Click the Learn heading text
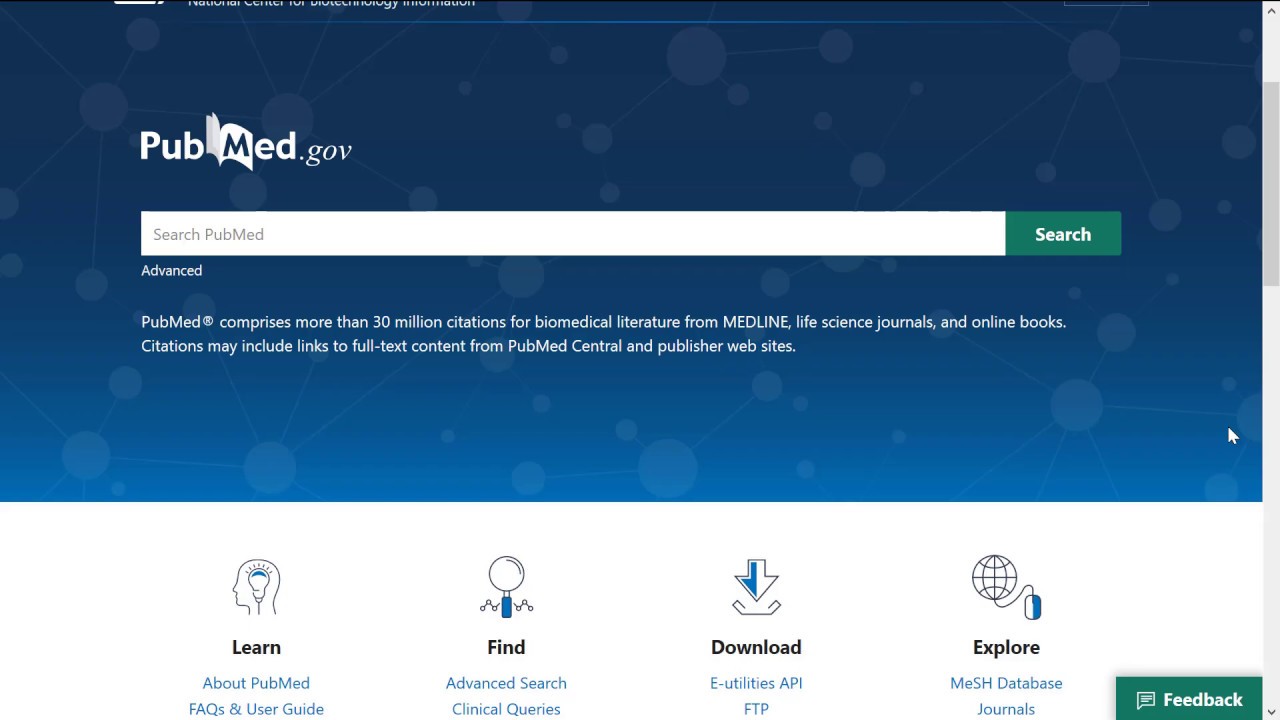The width and height of the screenshot is (1280, 720). pos(256,647)
